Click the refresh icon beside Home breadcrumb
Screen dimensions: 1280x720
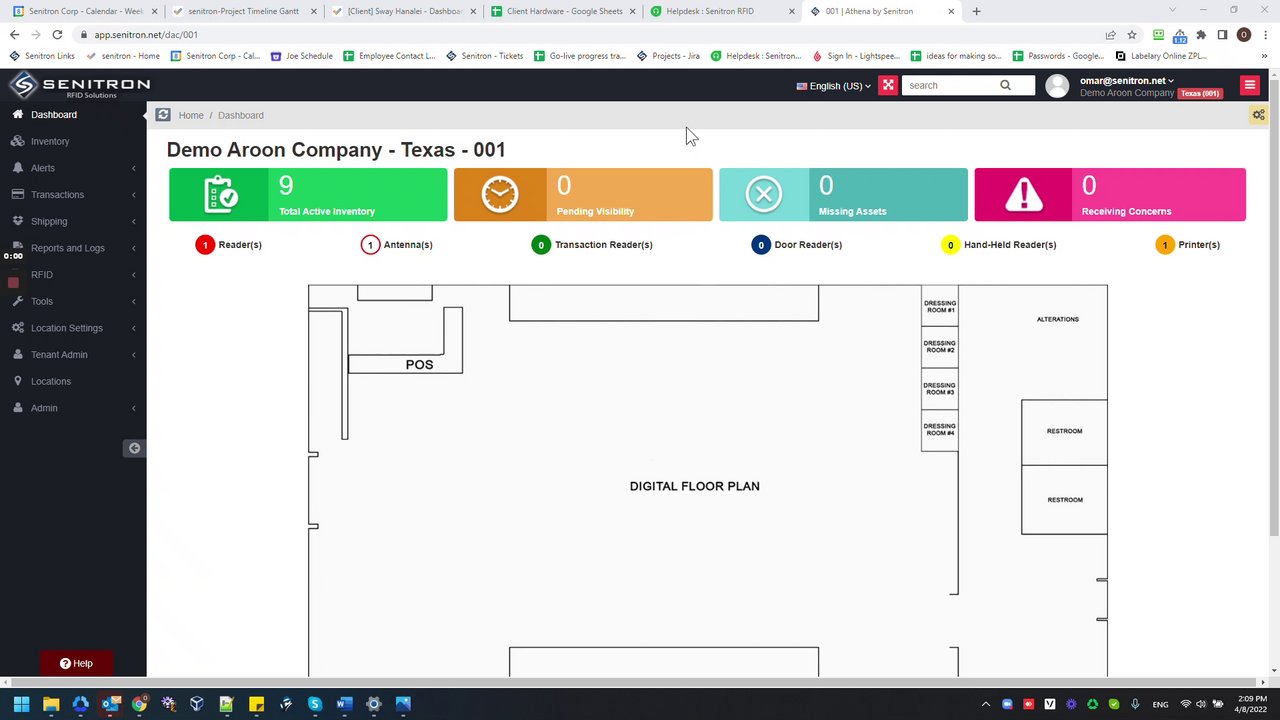pos(163,115)
